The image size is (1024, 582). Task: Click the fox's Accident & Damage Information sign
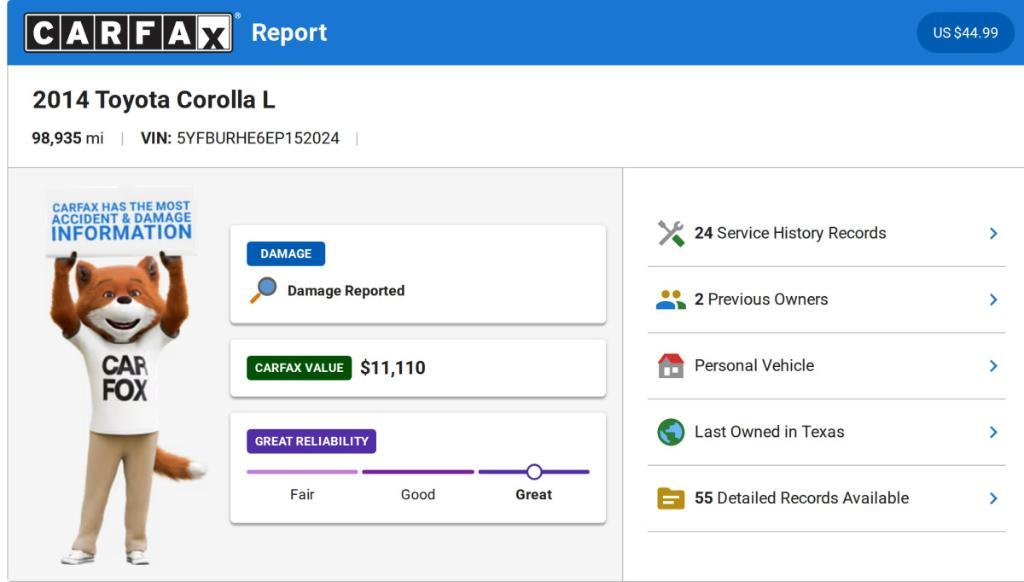[x=121, y=221]
